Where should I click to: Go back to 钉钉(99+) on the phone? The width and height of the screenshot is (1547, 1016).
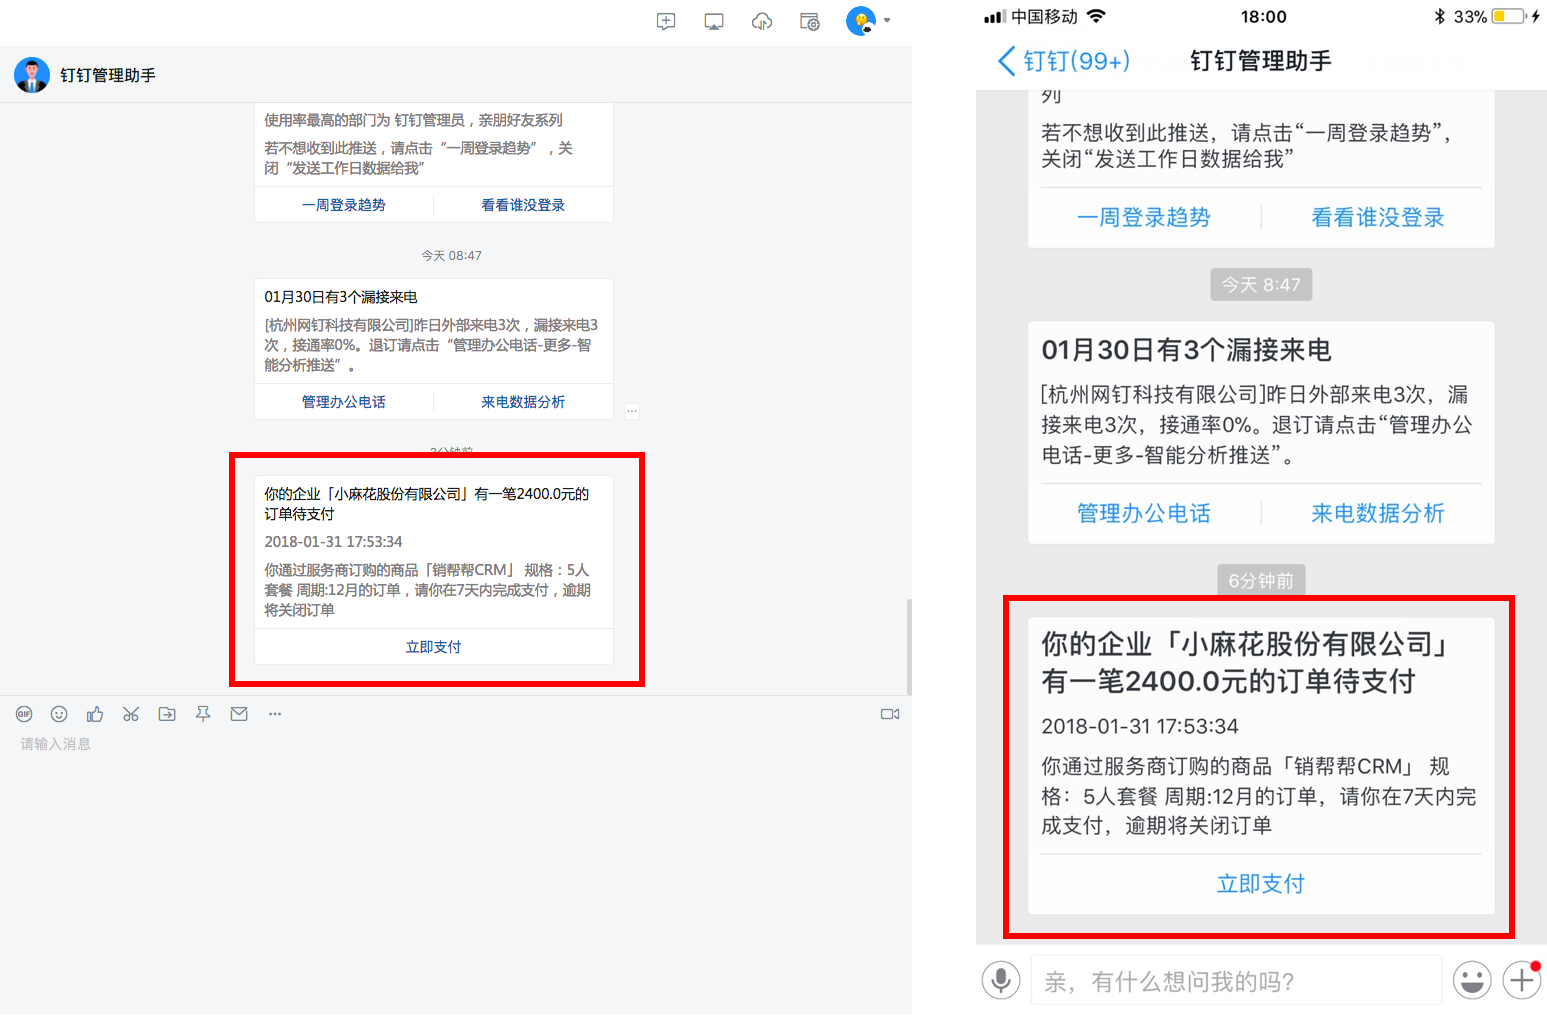coord(1064,61)
